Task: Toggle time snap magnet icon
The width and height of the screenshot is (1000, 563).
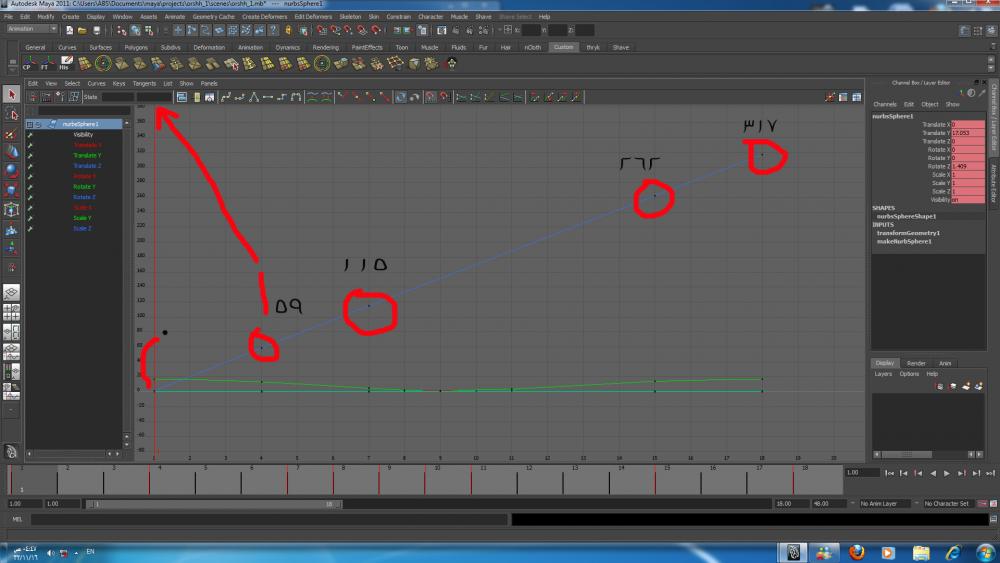Action: coord(430,97)
